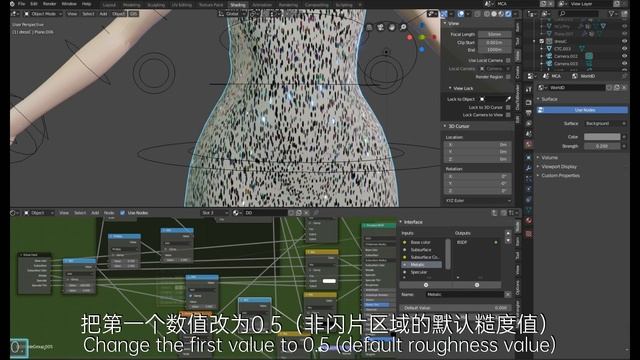The image size is (640, 360).
Task: Open the Output properties tab icon
Action: click(529, 113)
